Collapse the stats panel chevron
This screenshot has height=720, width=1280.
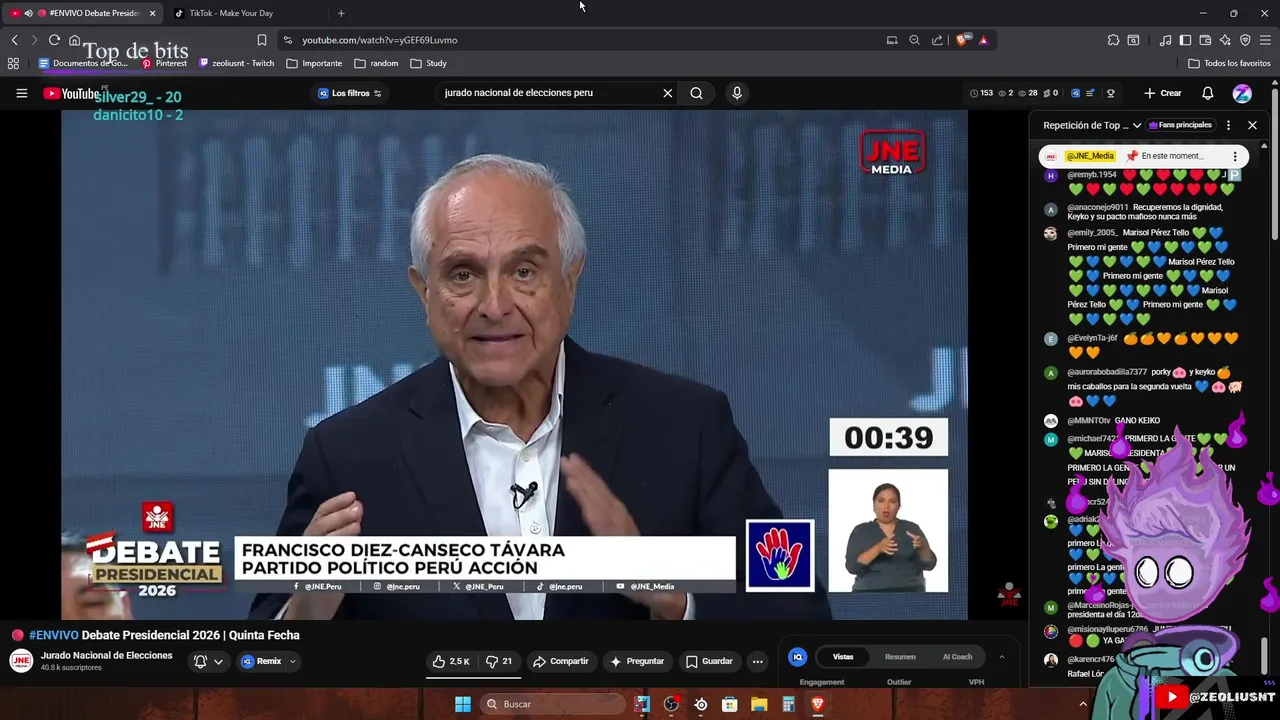(x=1001, y=657)
